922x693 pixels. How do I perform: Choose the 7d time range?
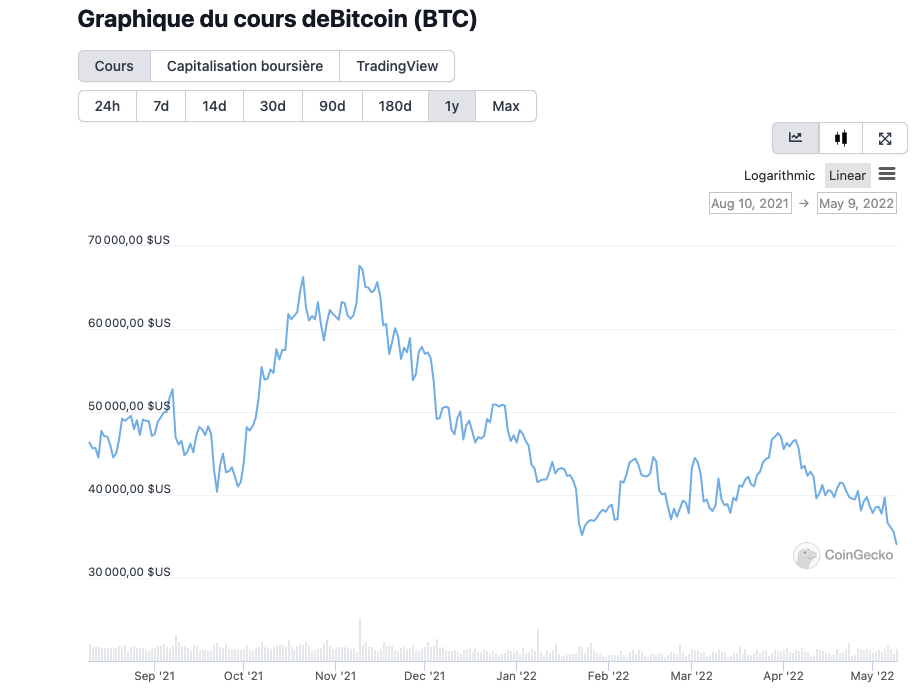click(x=161, y=106)
